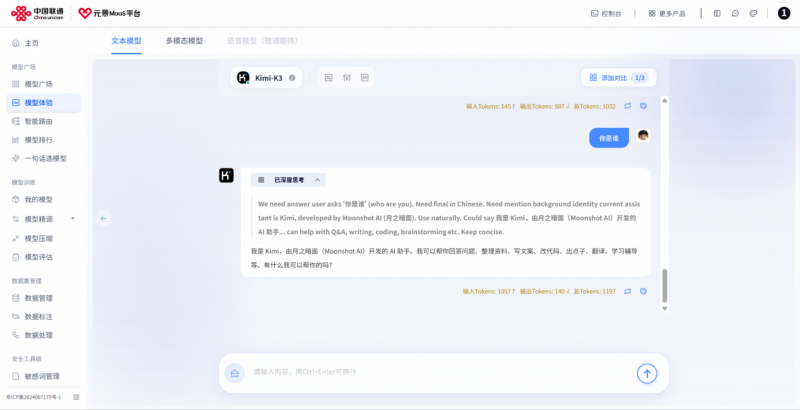Click the chat scrollbar up arrow
Image resolution: width=800 pixels, height=410 pixels.
pos(664,100)
